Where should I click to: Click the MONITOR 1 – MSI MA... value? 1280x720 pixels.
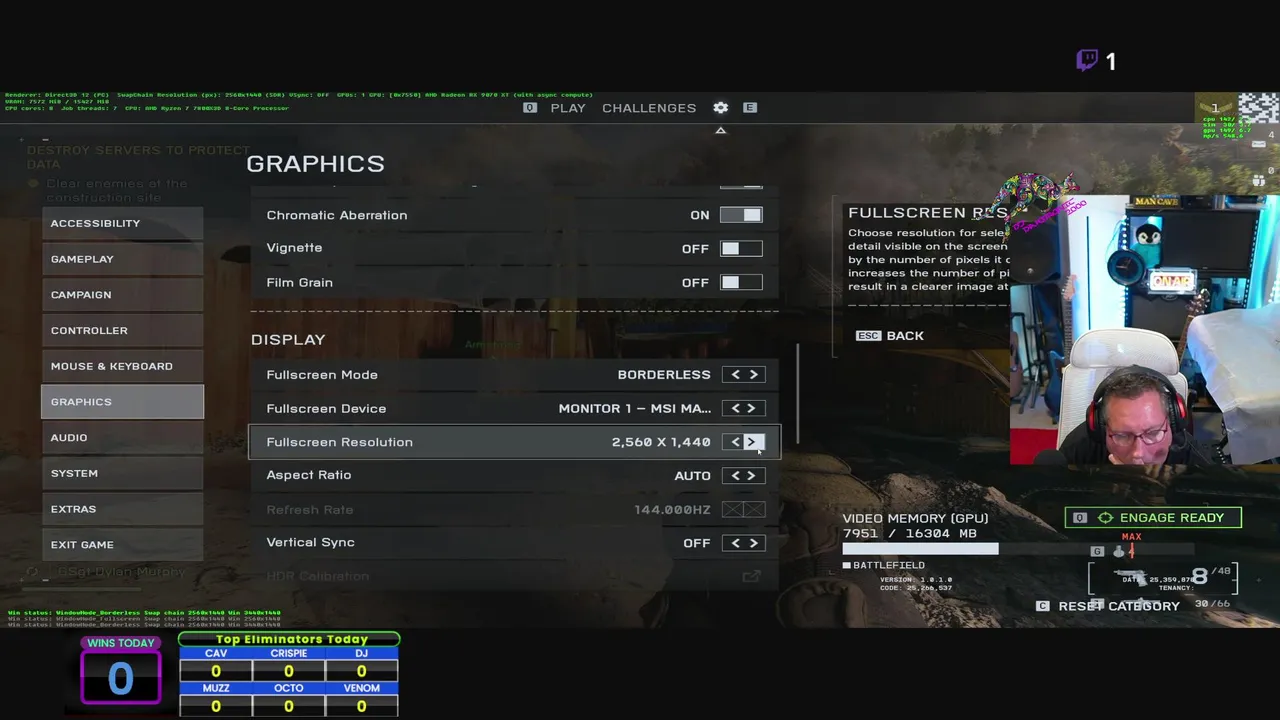click(635, 408)
